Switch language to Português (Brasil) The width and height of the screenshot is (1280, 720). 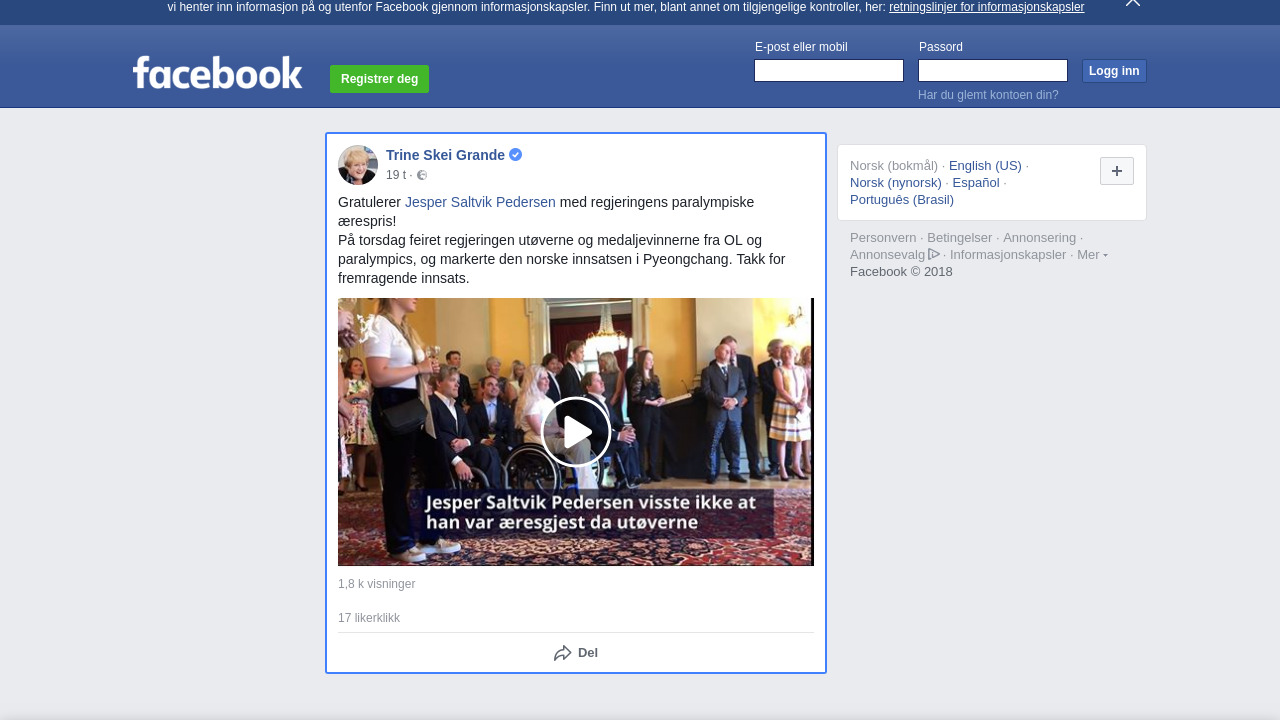point(902,200)
